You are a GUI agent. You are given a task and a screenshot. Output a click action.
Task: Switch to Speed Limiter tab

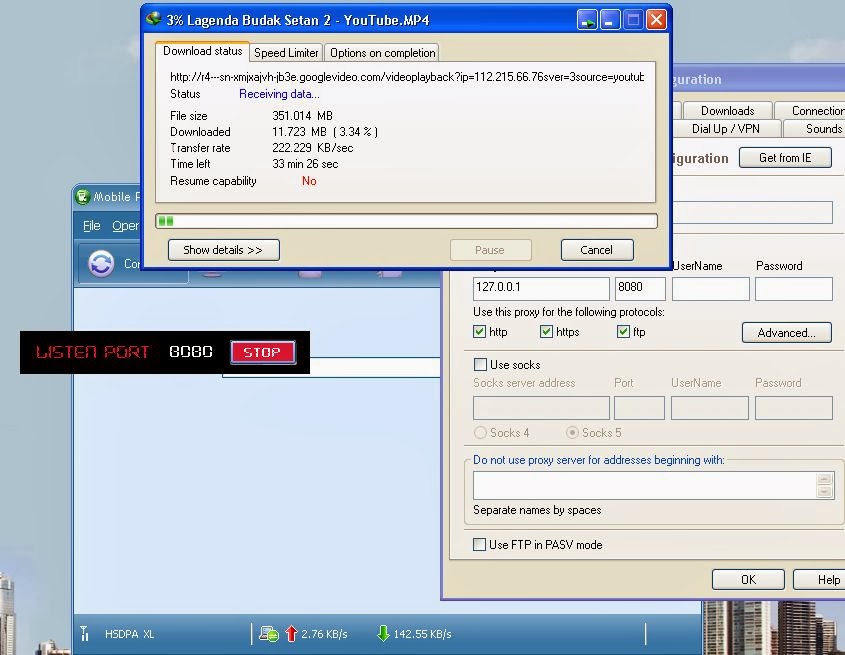tap(286, 53)
